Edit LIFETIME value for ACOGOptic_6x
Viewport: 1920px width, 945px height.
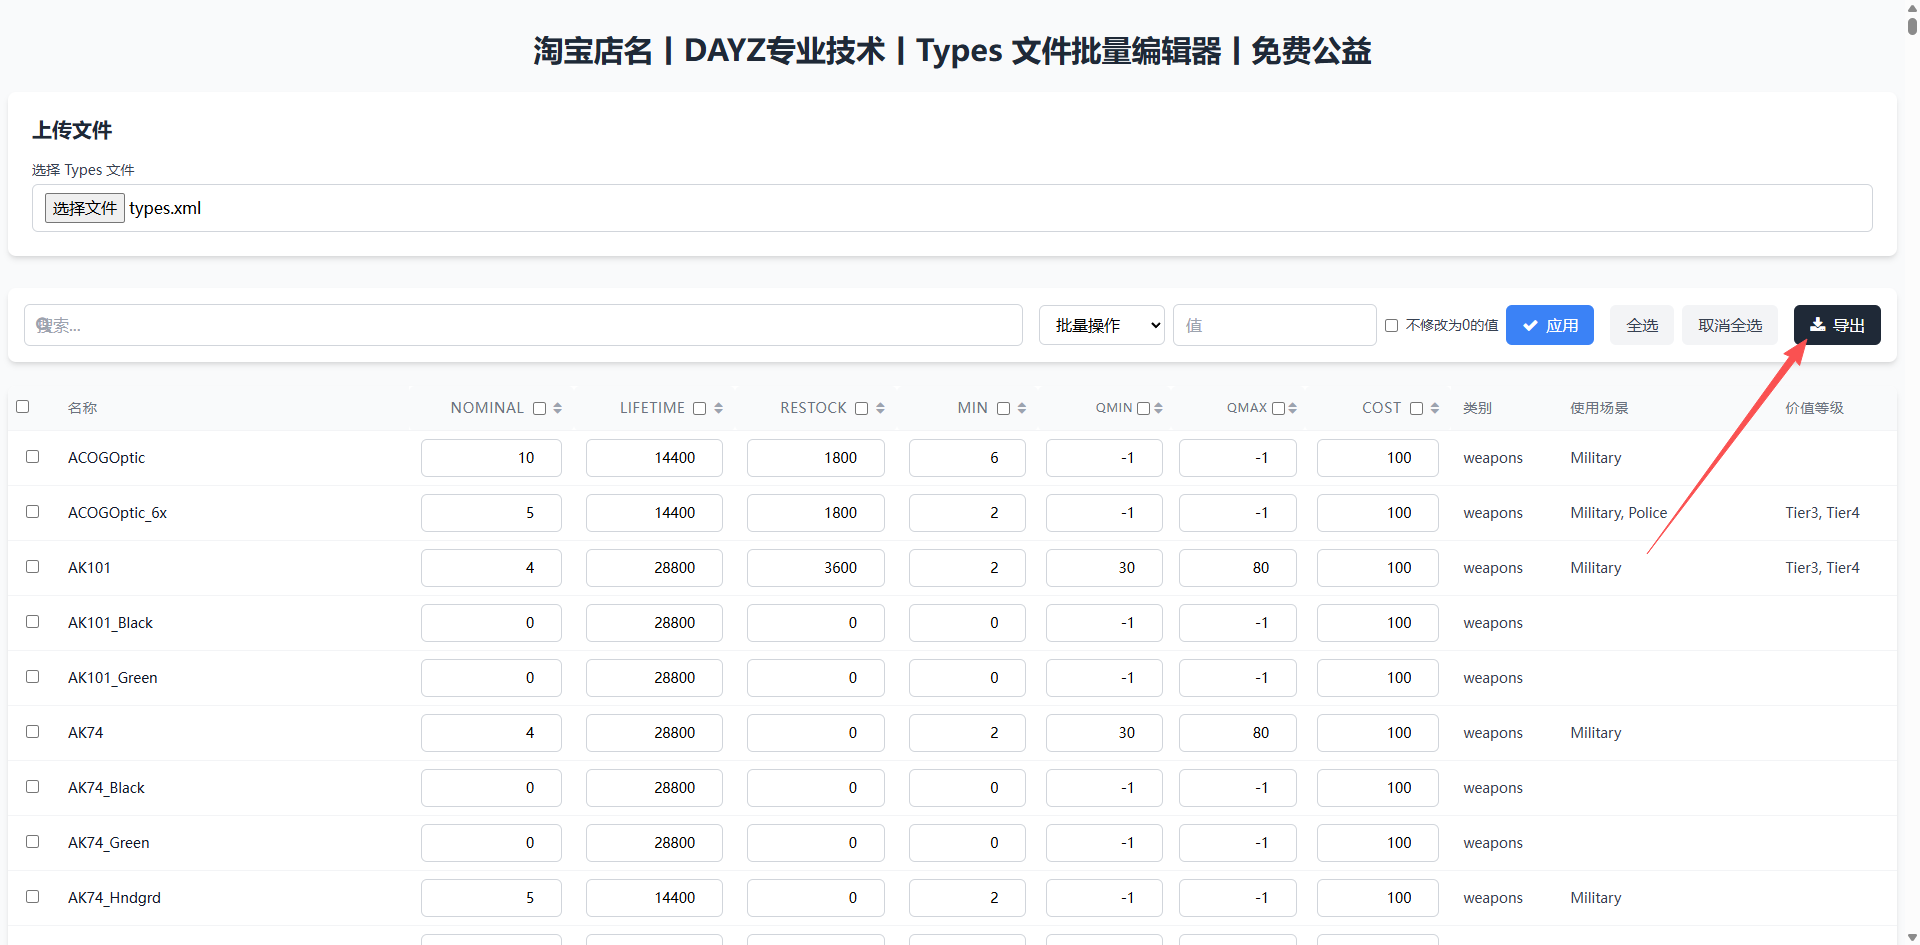pos(654,513)
